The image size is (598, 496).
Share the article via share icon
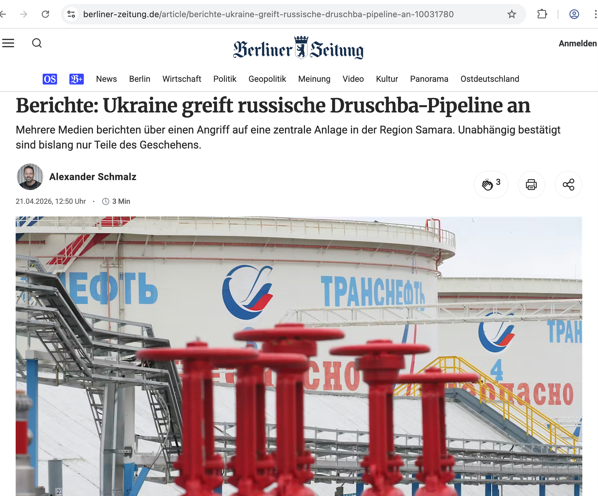568,185
